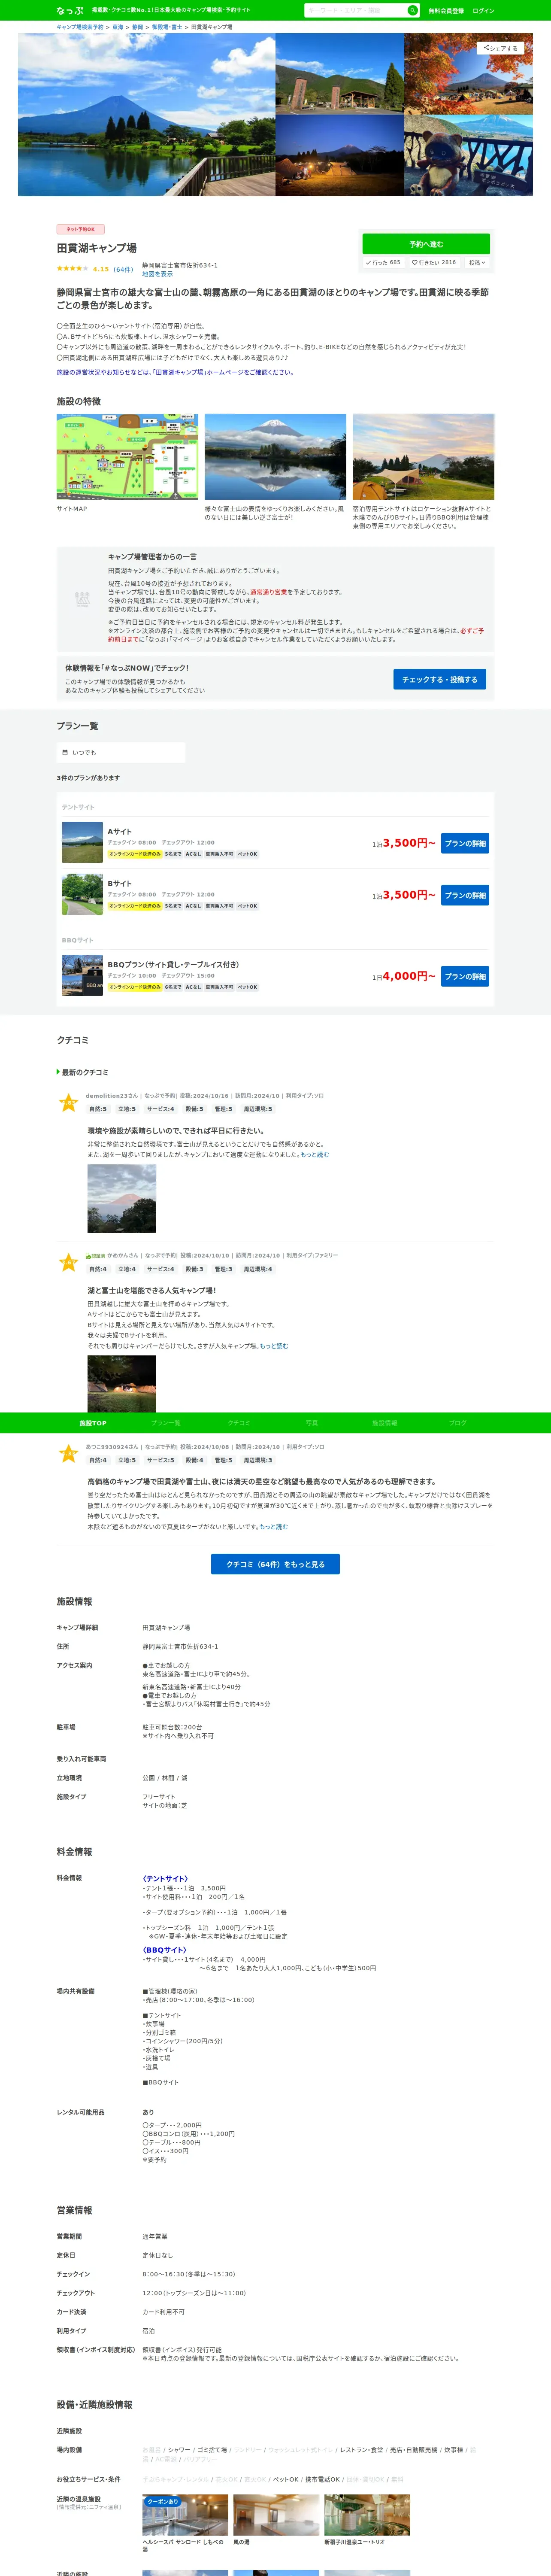
Task: Open the 御殿場・富士 breadcrumb link
Action: (x=167, y=27)
